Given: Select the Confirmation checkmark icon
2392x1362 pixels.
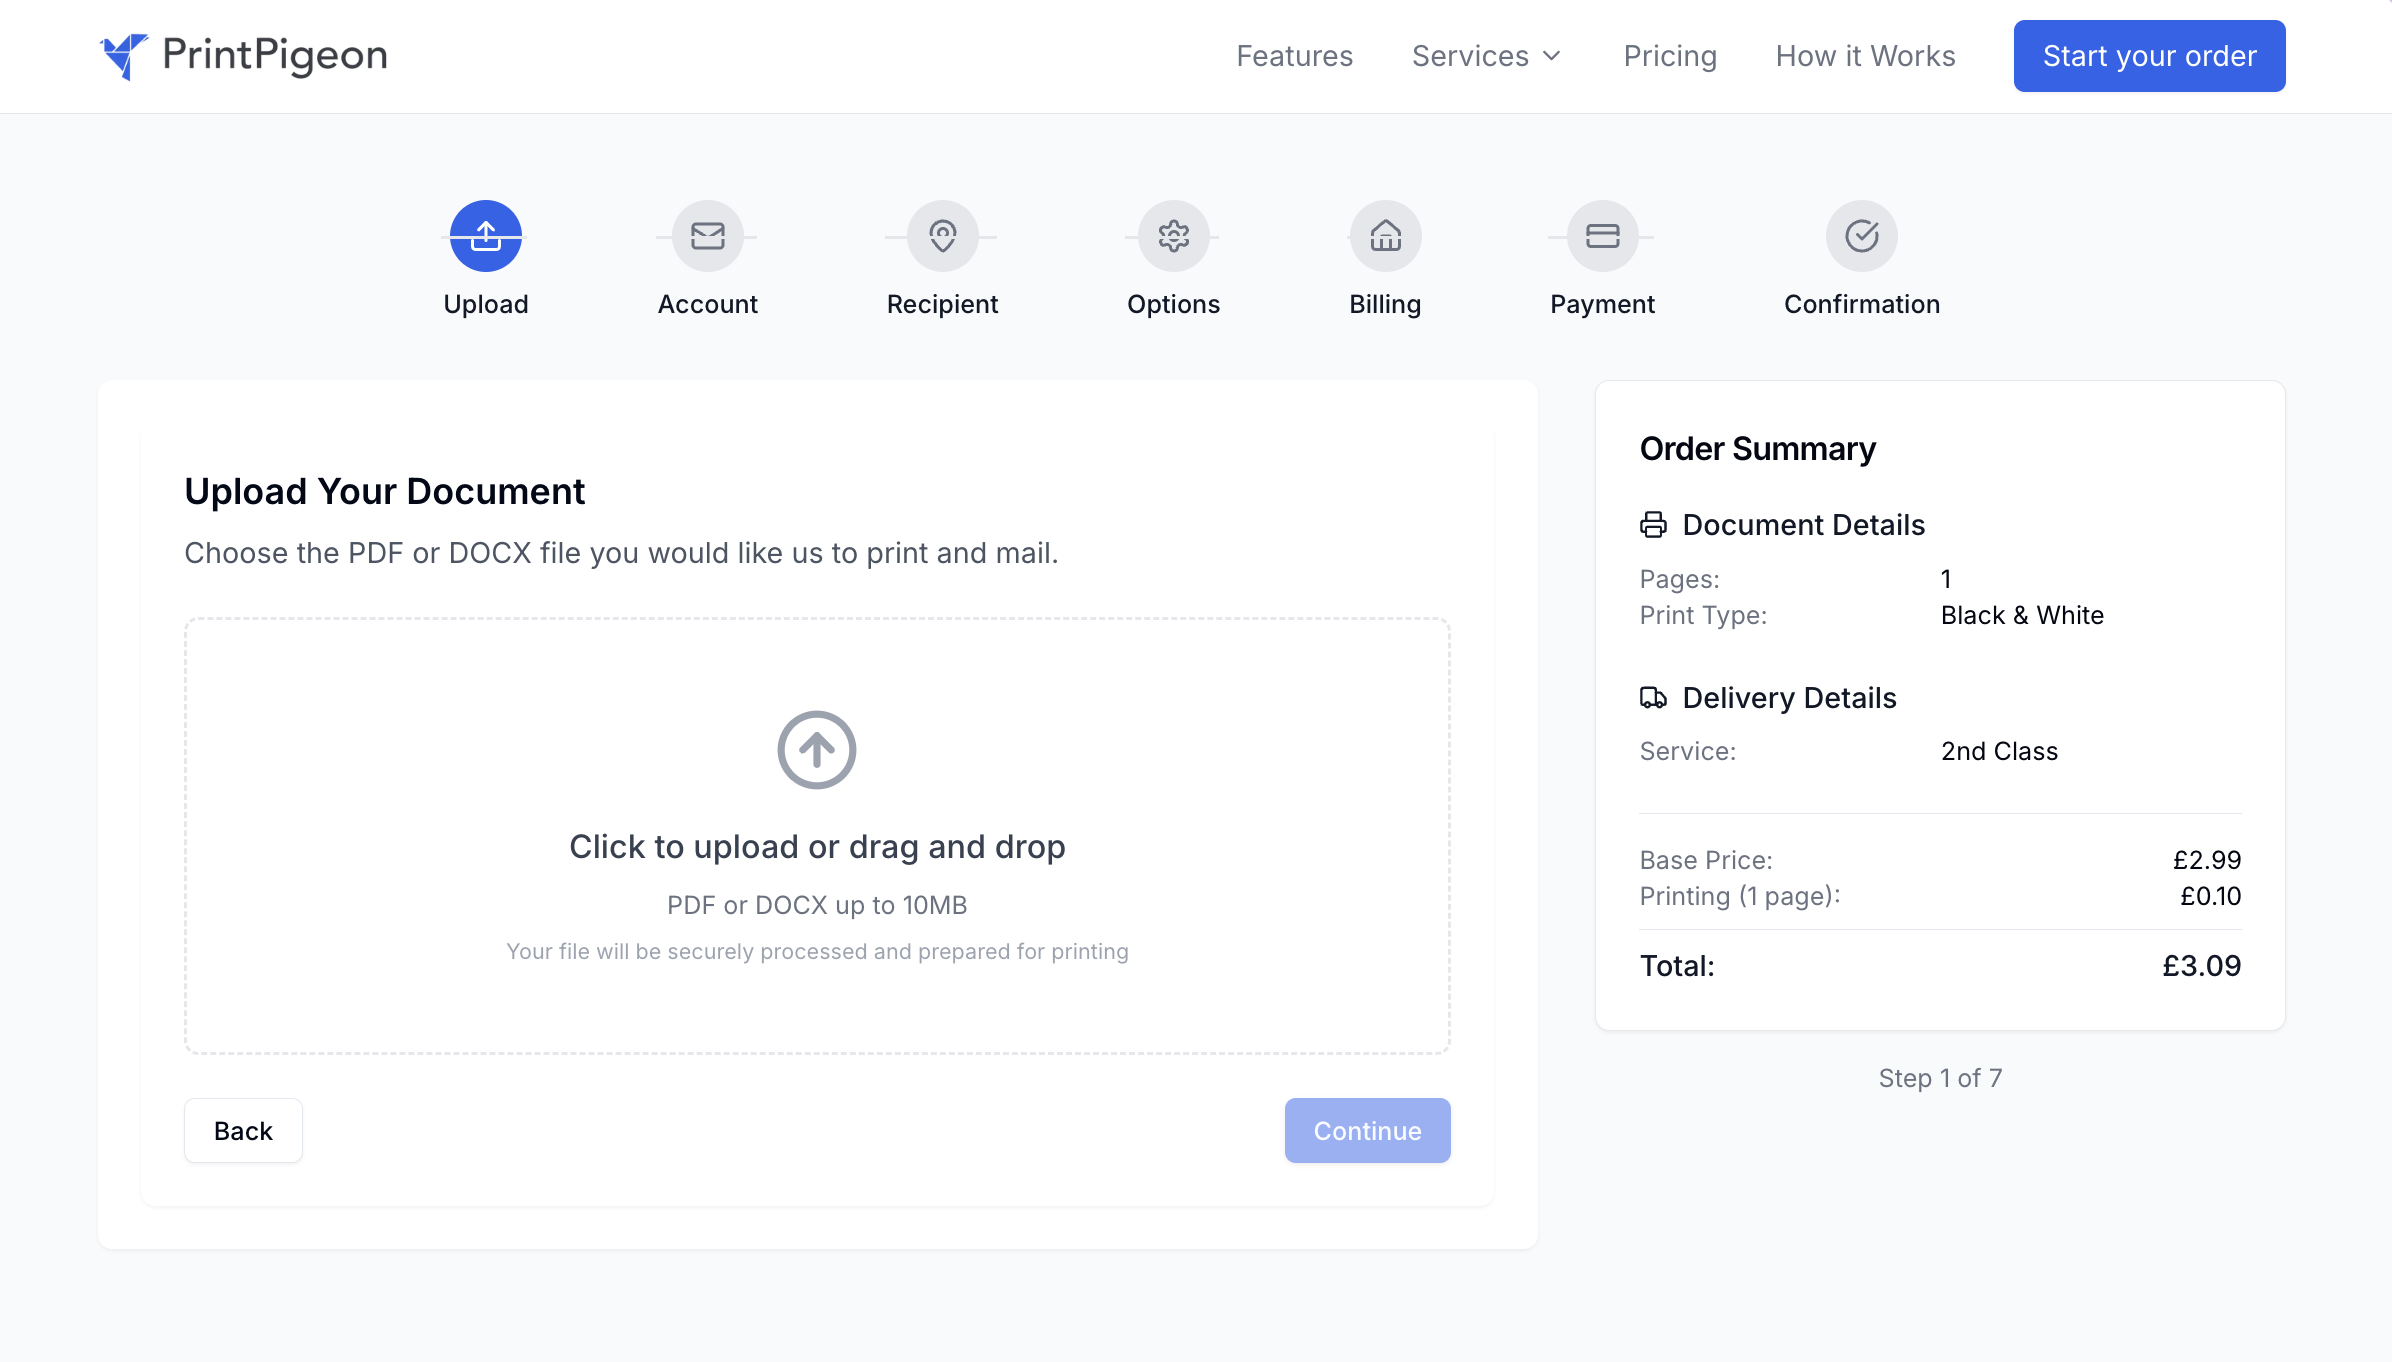Looking at the screenshot, I should click(x=1860, y=235).
